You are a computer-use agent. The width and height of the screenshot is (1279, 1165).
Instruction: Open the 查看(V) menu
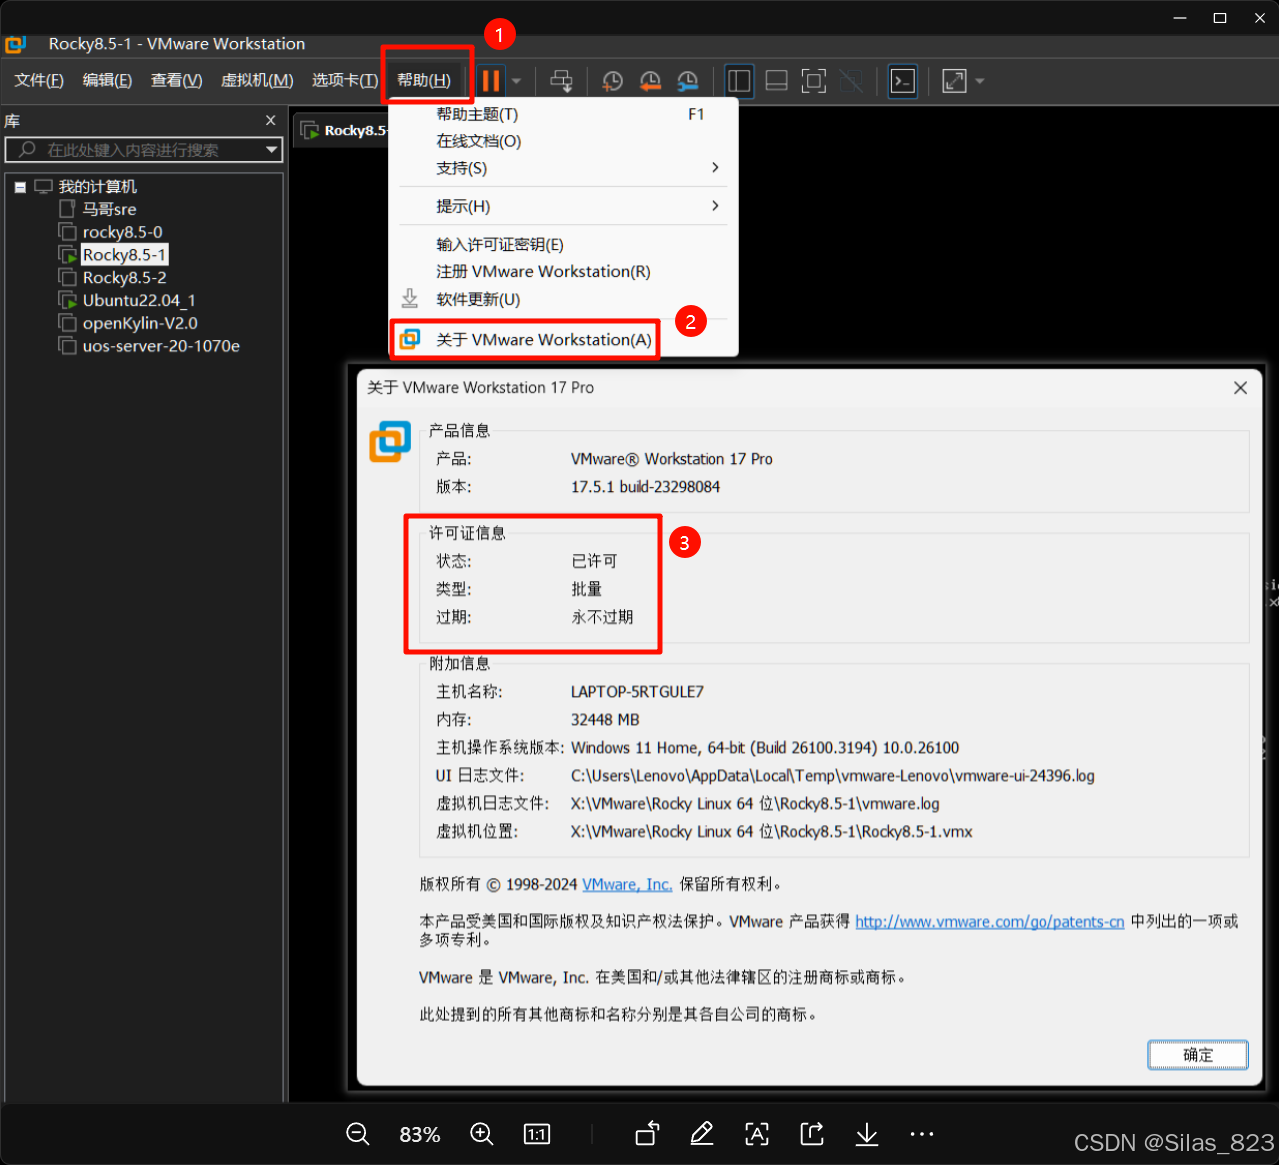pyautogui.click(x=176, y=80)
